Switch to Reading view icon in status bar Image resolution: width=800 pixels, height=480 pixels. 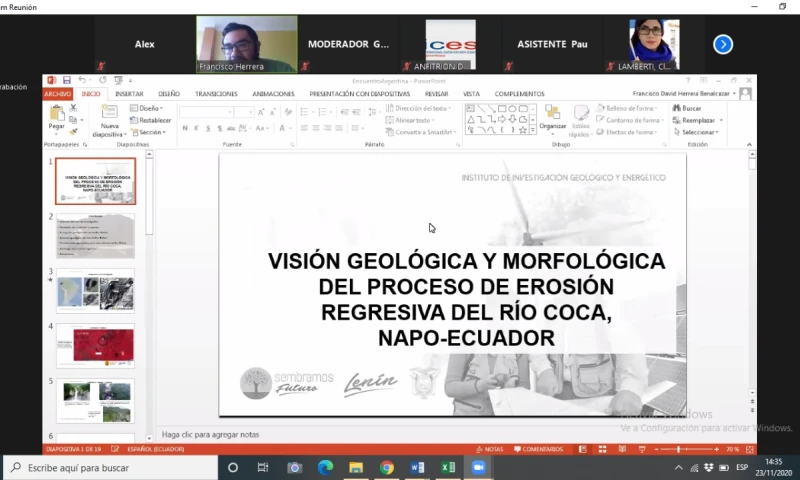(x=622, y=449)
